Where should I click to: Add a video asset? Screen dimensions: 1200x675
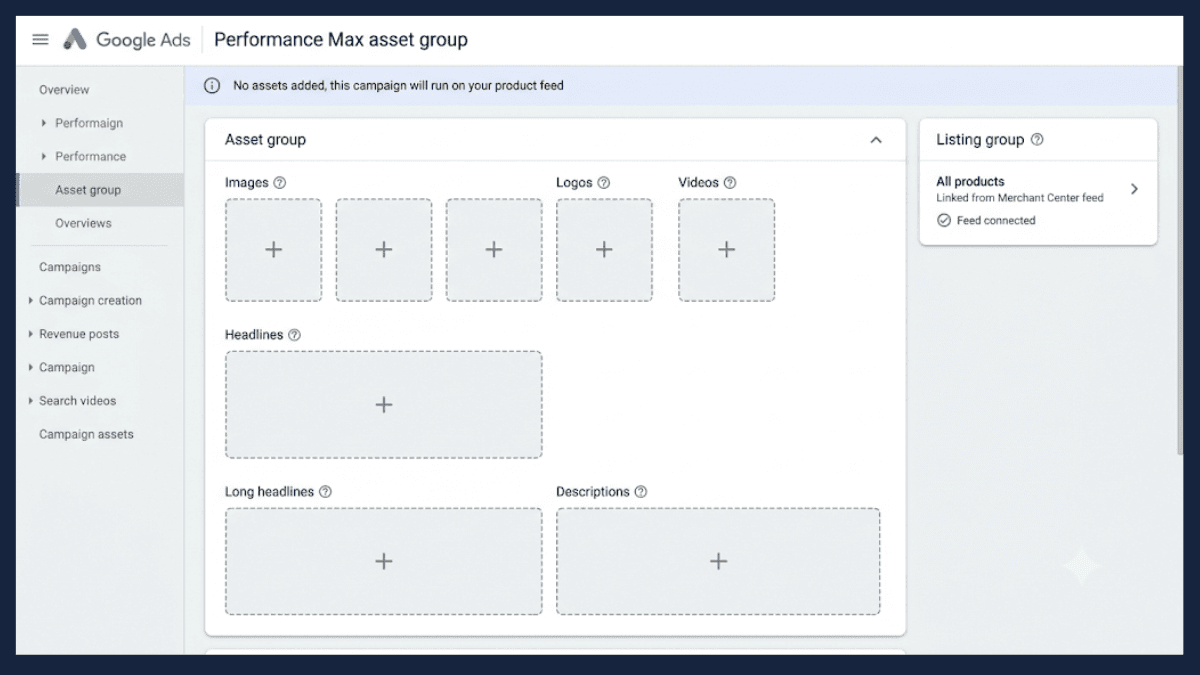(727, 250)
